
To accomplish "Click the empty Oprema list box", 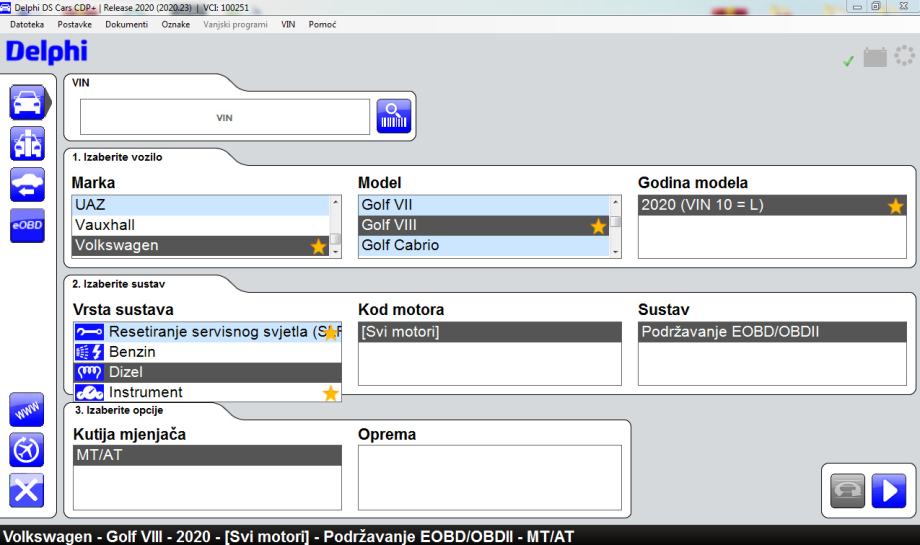I will tap(490, 478).
